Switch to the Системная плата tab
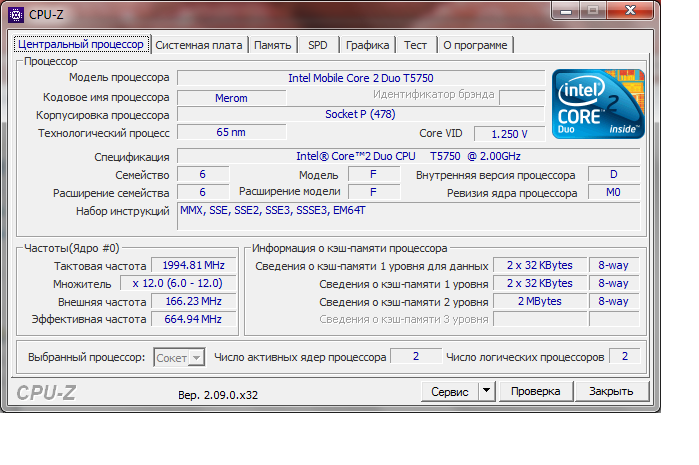This screenshot has height=465, width=699. pyautogui.click(x=199, y=45)
